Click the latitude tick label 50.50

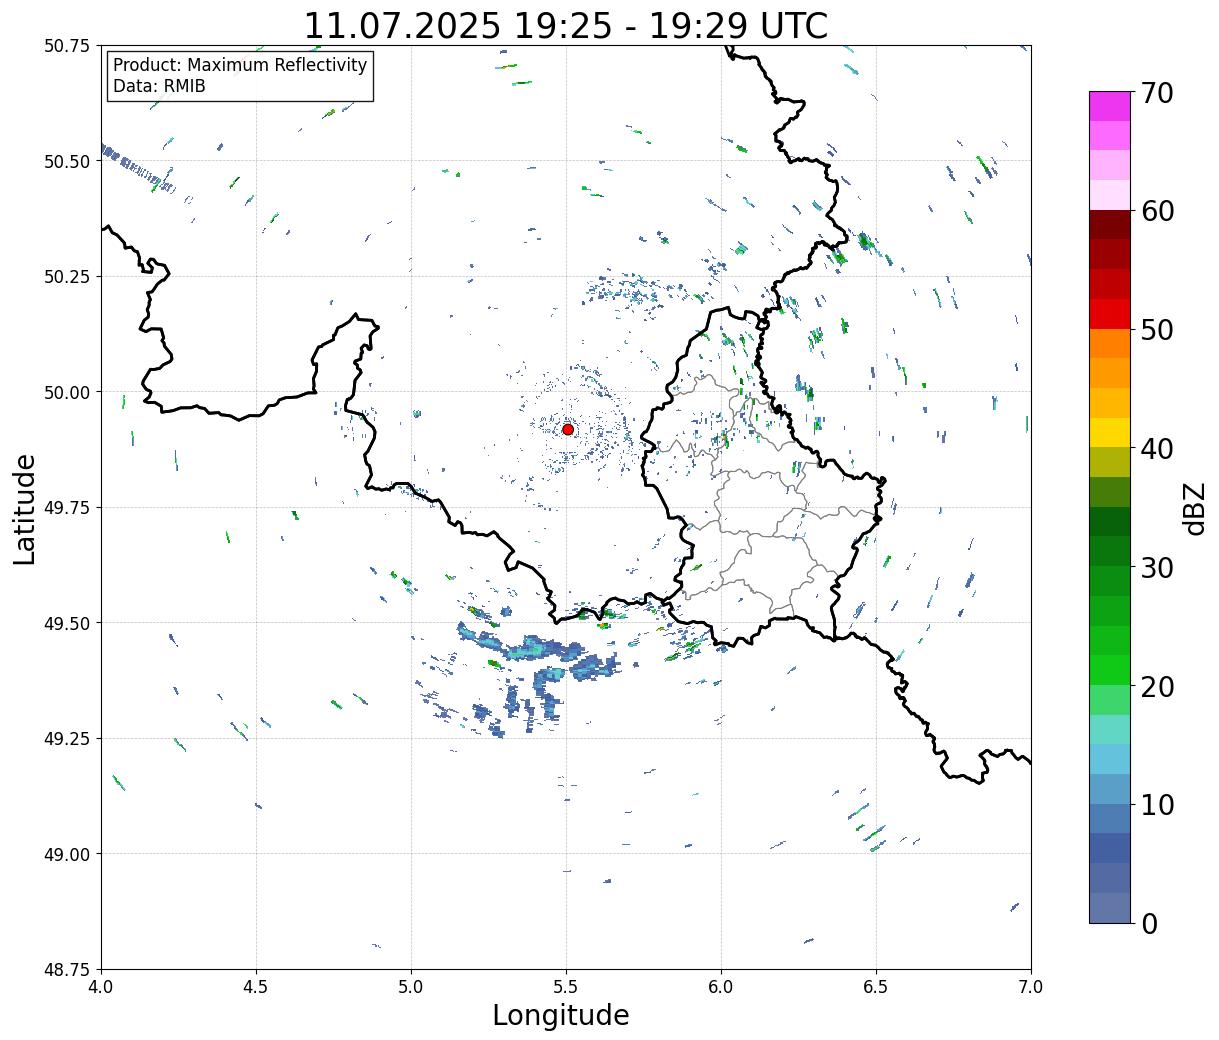click(x=67, y=161)
